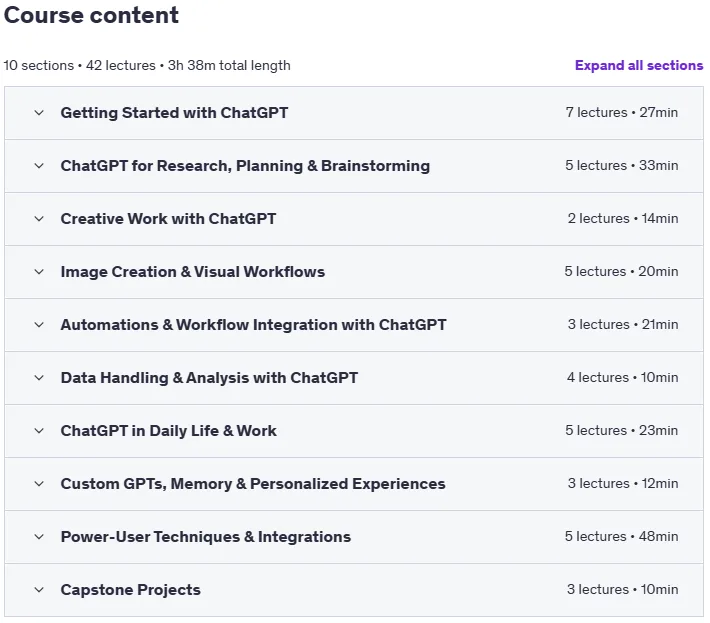Expand chevron for Data Handling & Analysis
The image size is (710, 623).
[39, 378]
